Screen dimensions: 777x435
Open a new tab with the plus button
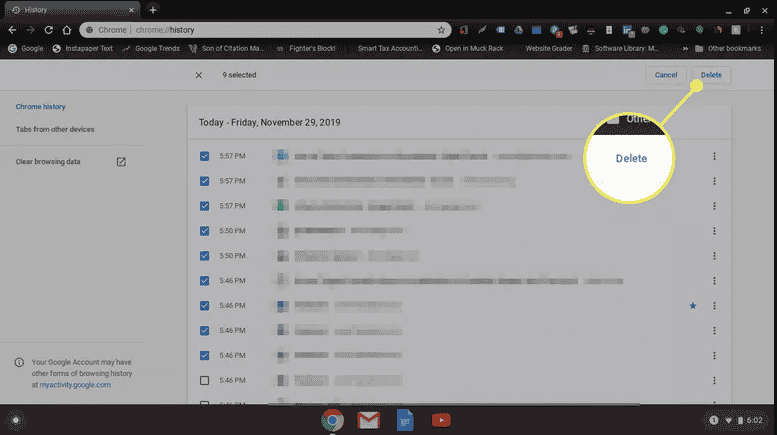(153, 10)
